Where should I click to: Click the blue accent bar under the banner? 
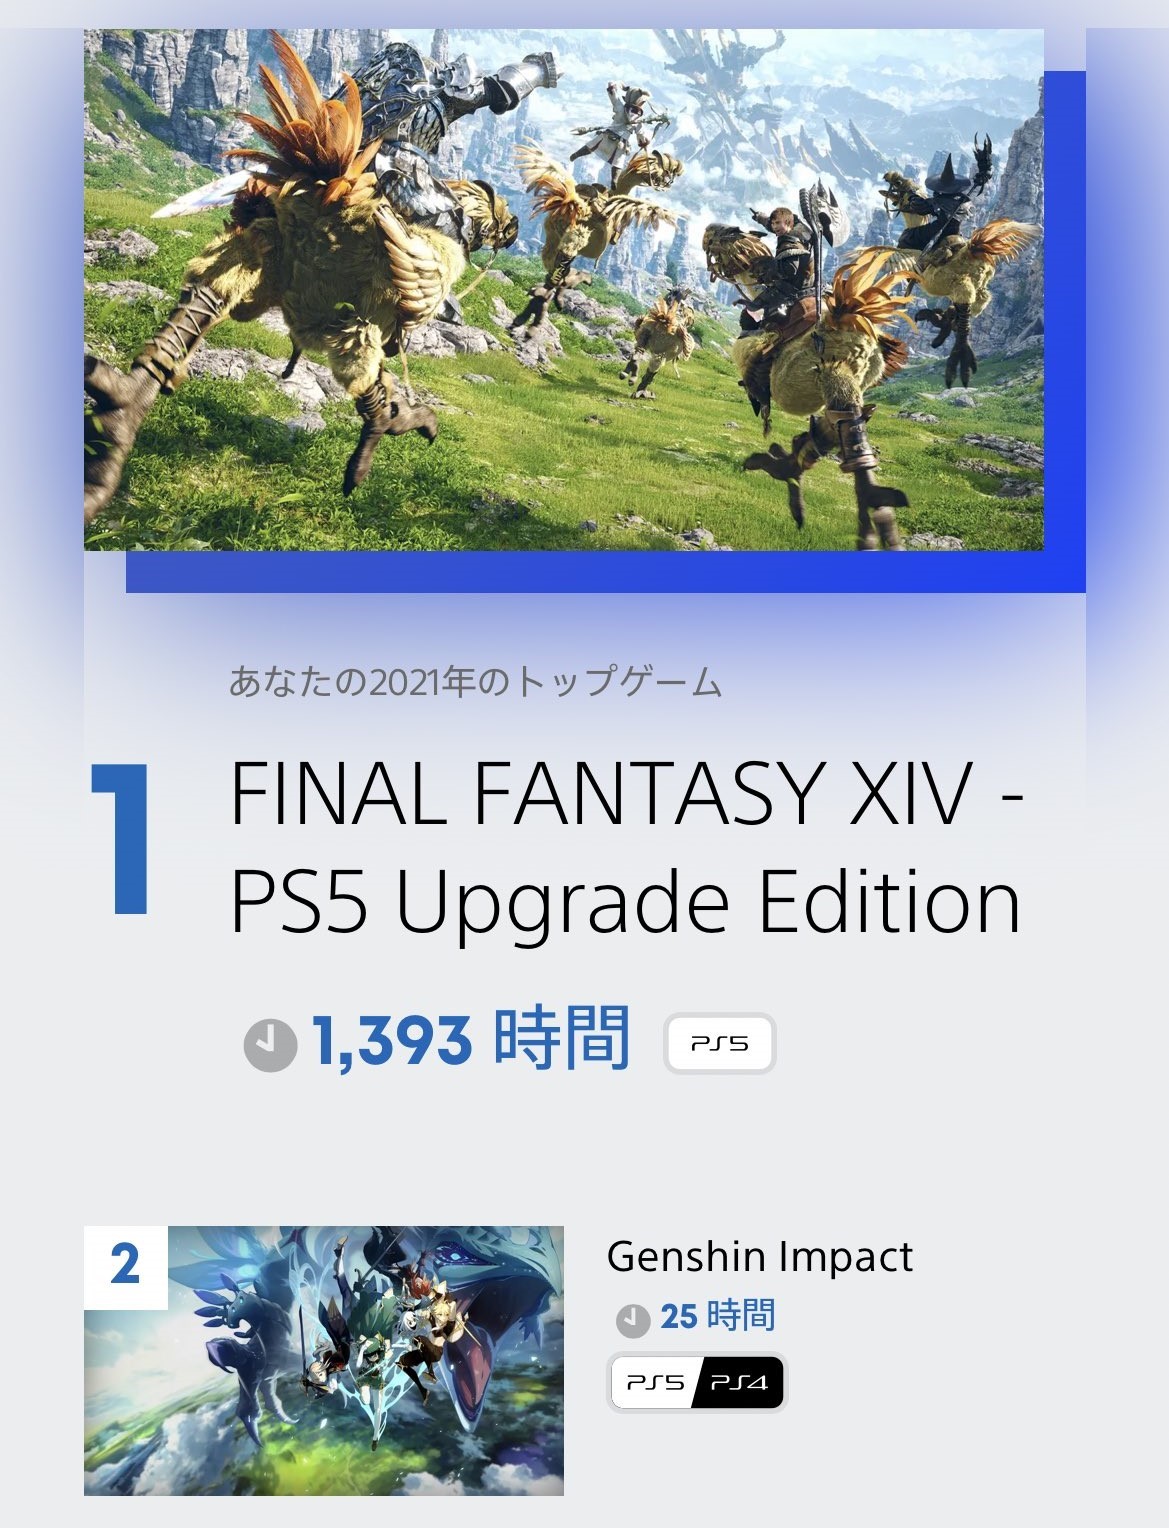[605, 572]
